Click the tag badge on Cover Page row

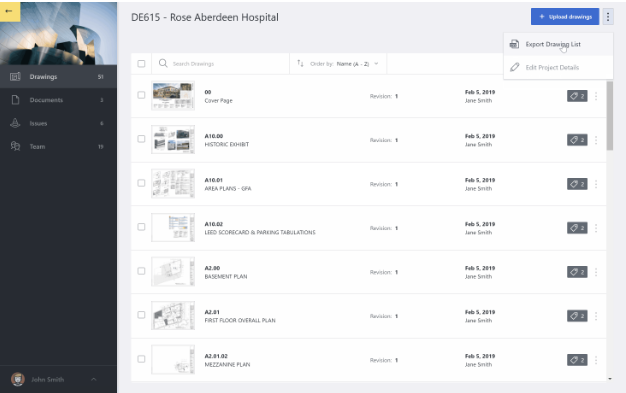577,96
